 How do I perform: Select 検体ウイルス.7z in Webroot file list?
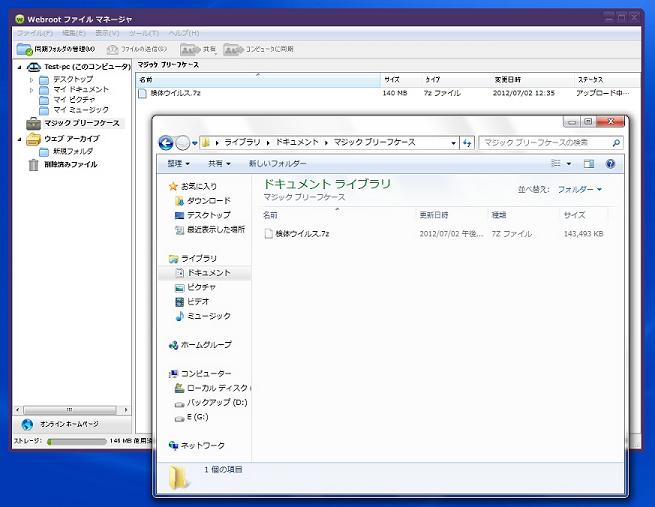click(175, 93)
